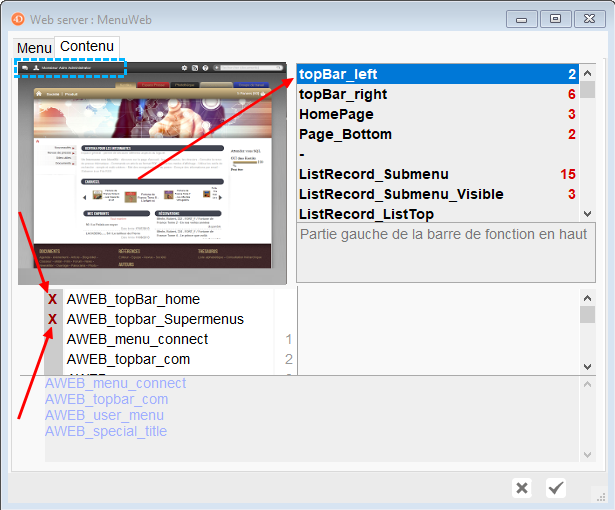Viewport: 615px width, 510px height.
Task: Select the AWEB_topBar_home row
Action: coord(171,299)
